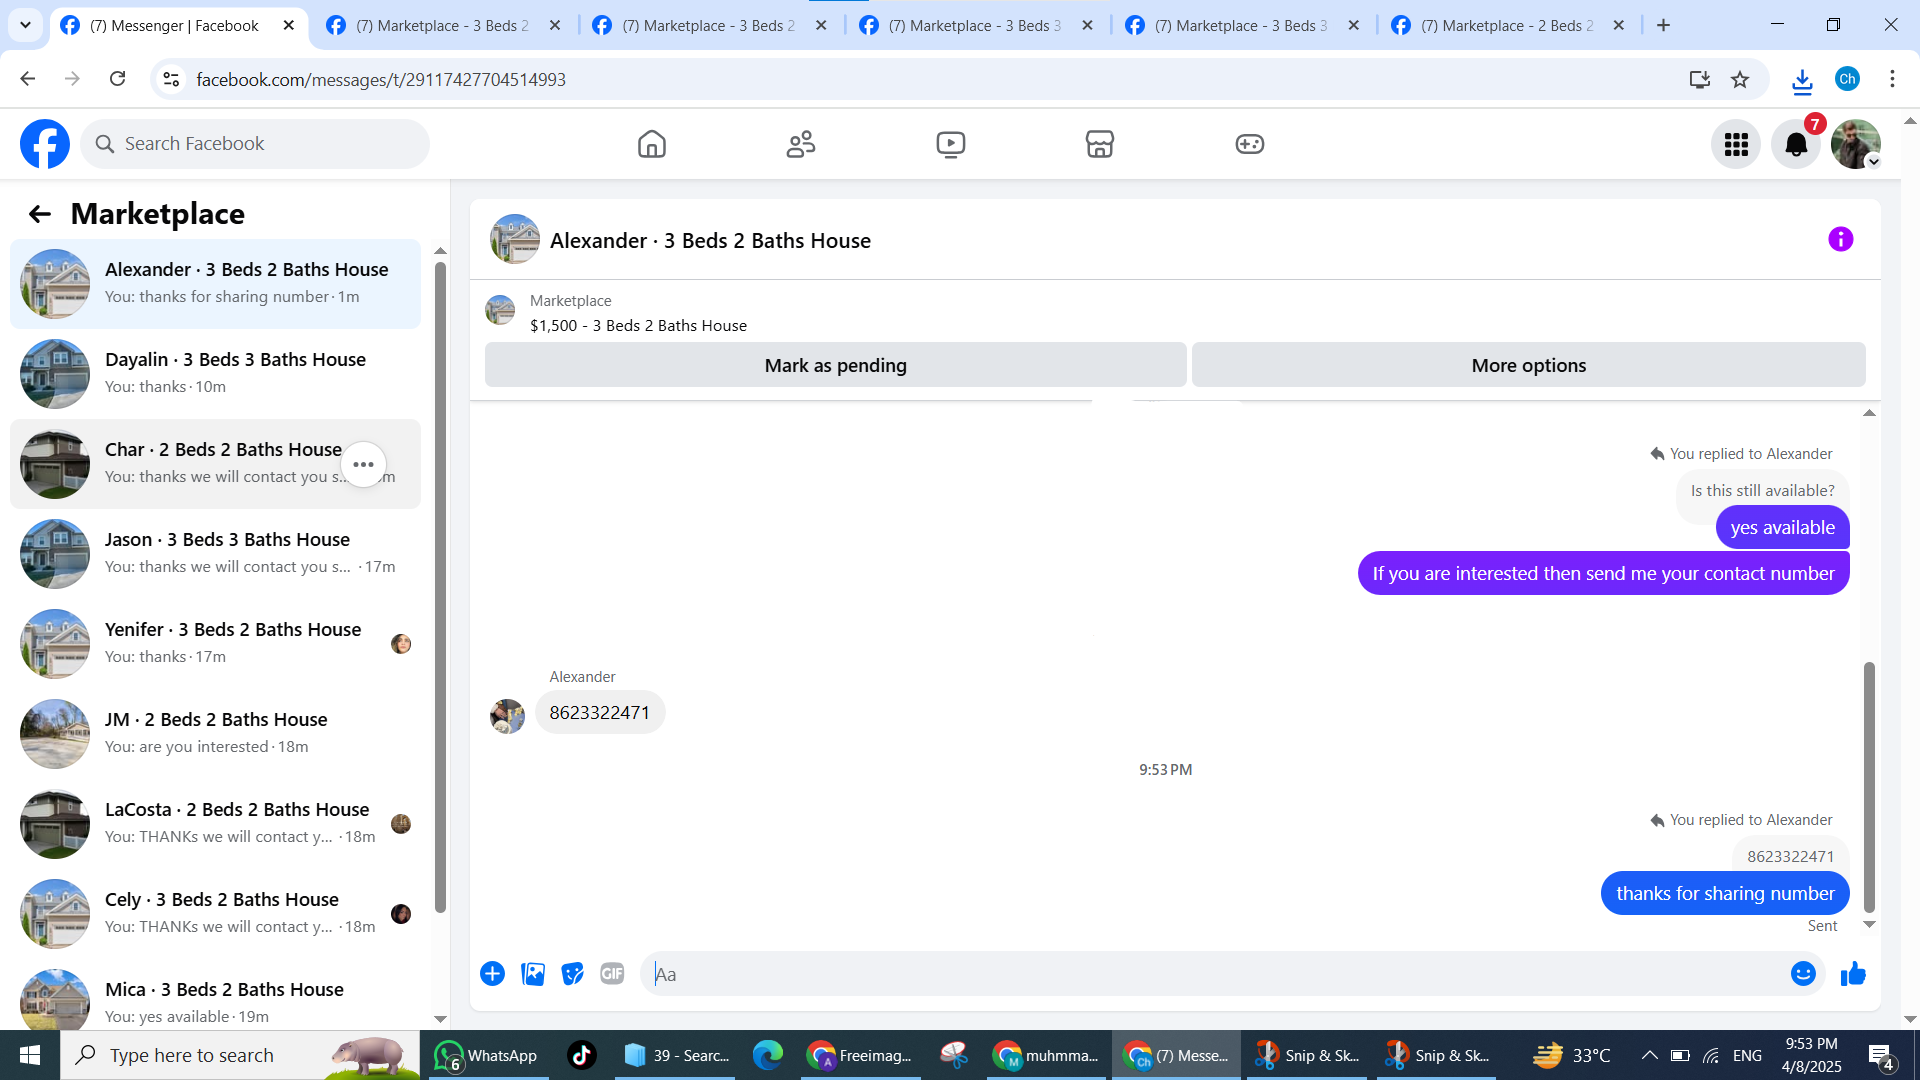Switch to the Marketplace - 2 Beds browser tab
The height and width of the screenshot is (1080, 1920).
pos(1507,25)
